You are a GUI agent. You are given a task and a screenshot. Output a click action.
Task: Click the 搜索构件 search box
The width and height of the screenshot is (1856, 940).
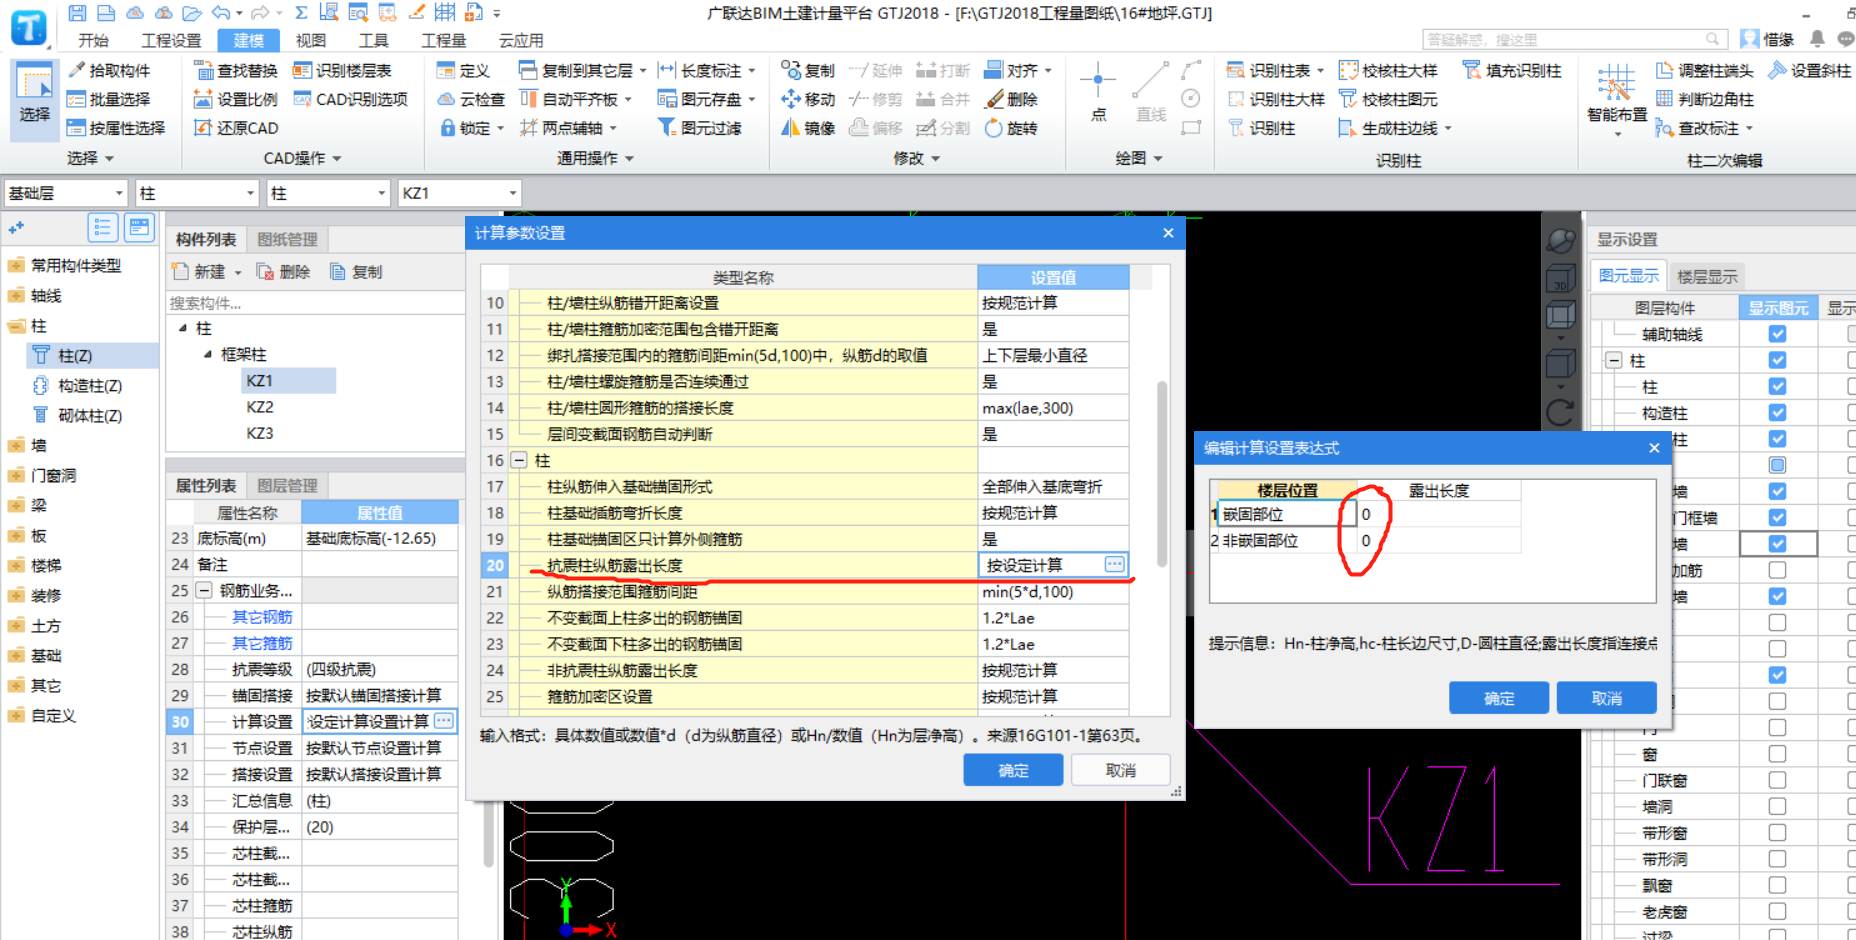(x=315, y=303)
